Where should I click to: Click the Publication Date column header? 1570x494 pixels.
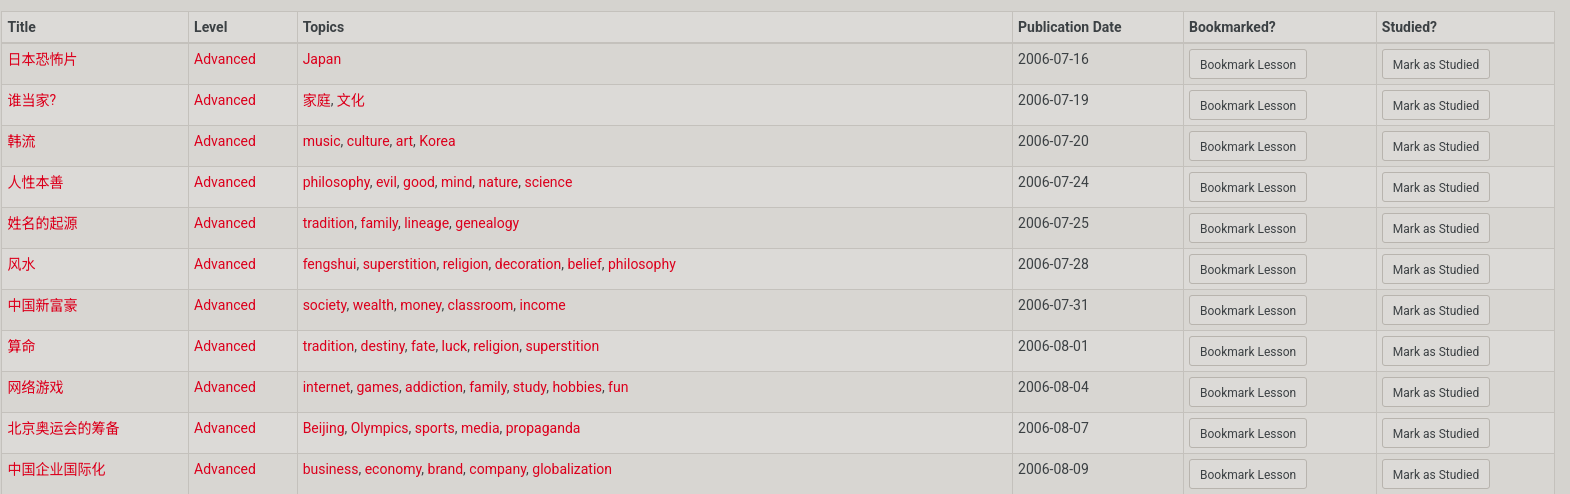click(x=1069, y=27)
